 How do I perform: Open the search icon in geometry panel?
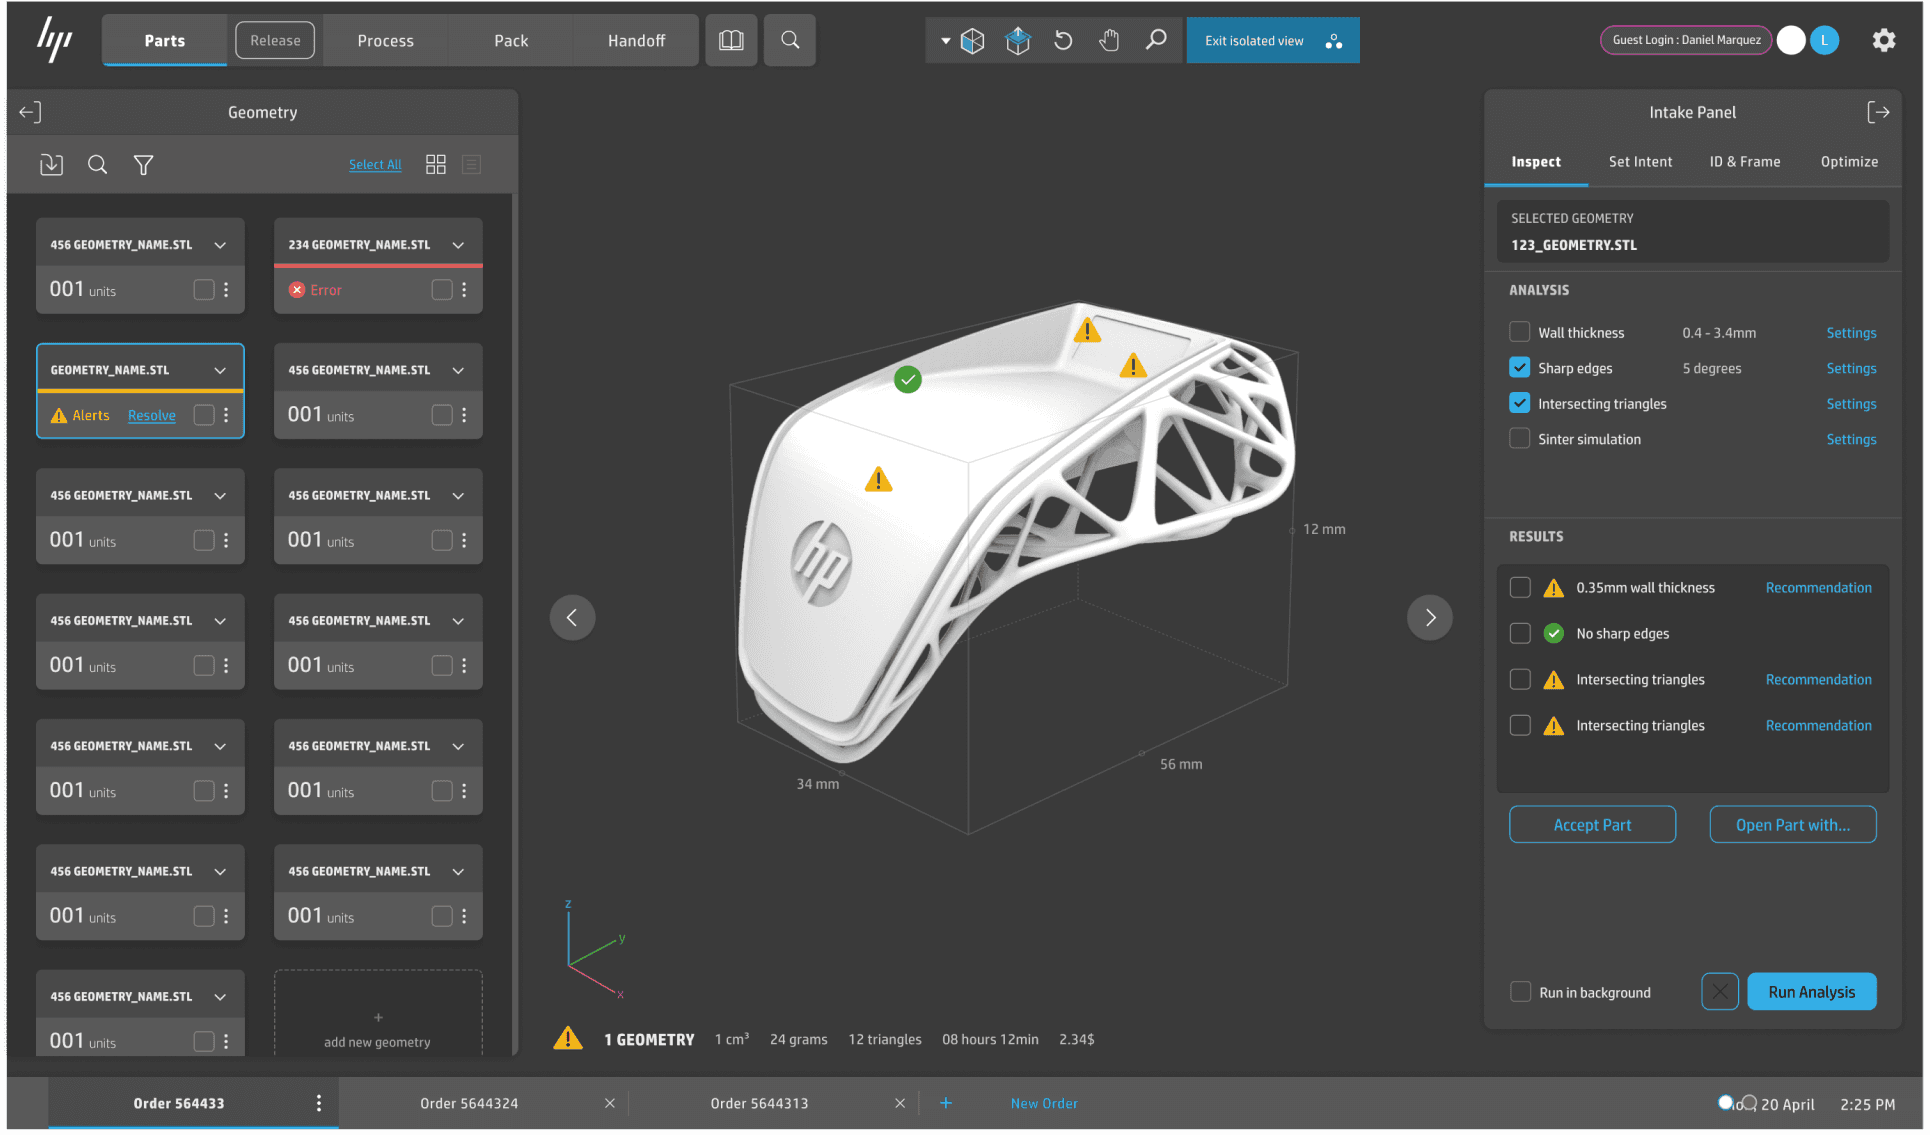[96, 163]
